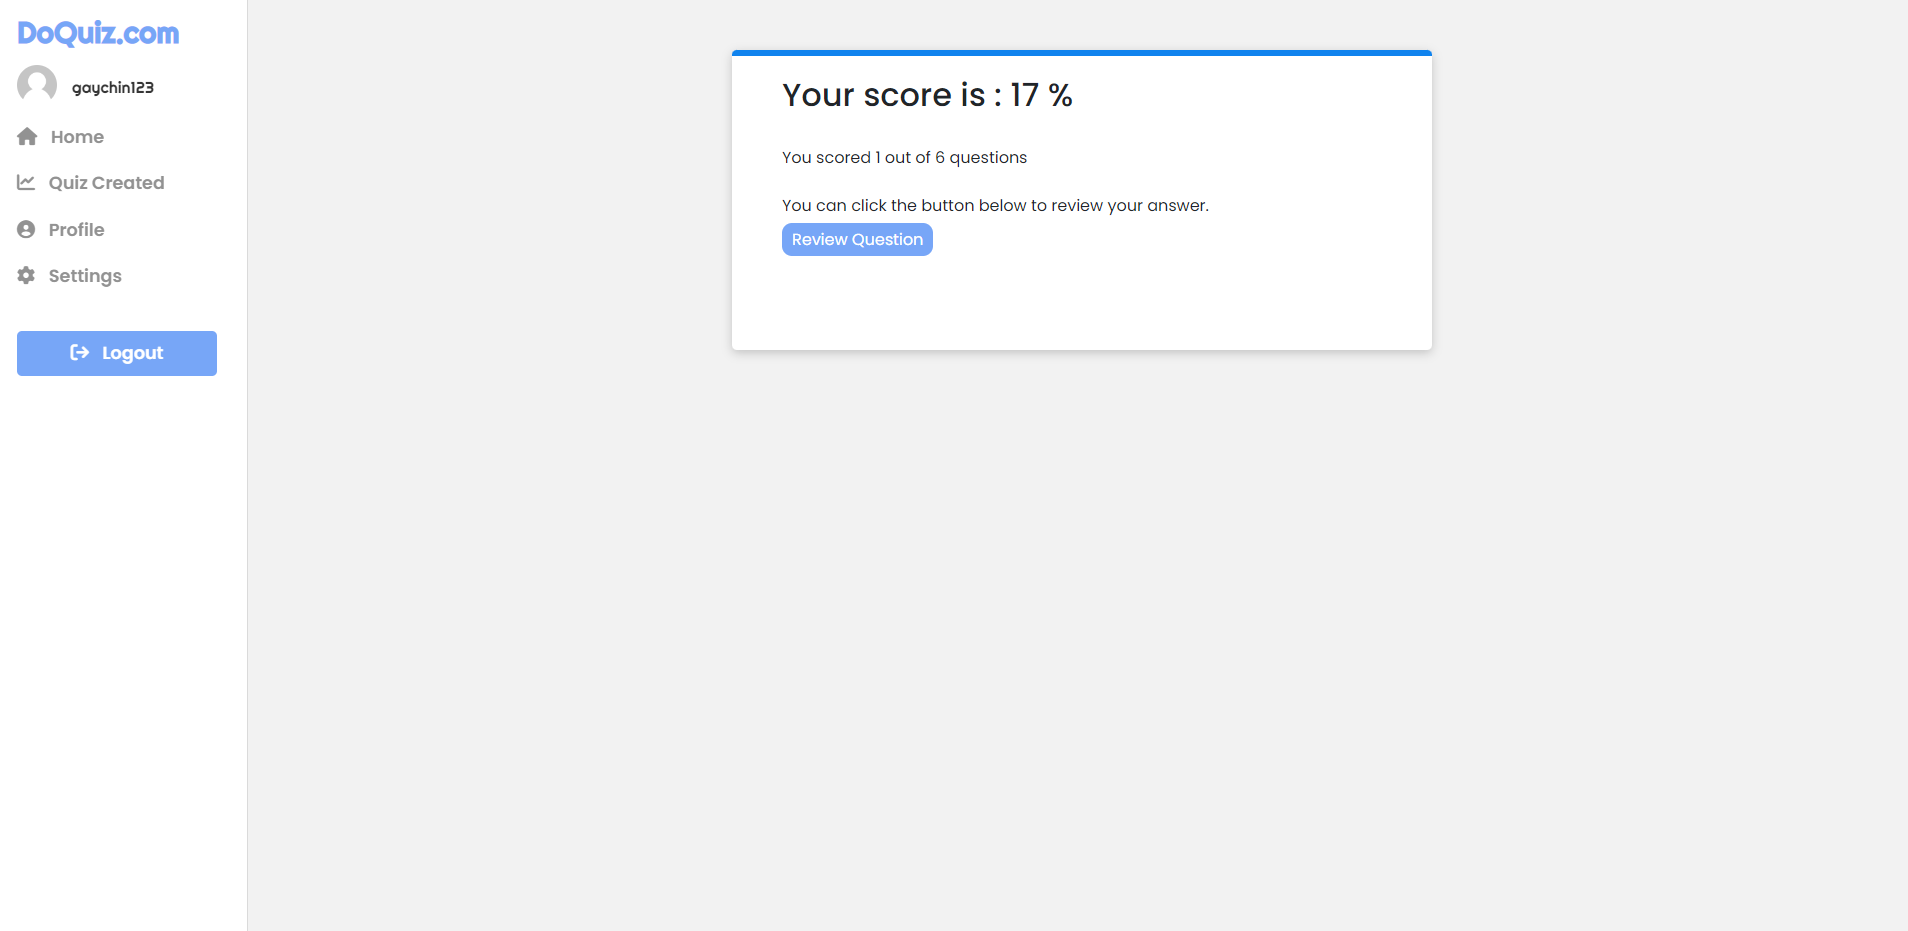The image size is (1908, 931).
Task: Select the 'Your score is : 17 %' heading
Action: [x=927, y=95]
